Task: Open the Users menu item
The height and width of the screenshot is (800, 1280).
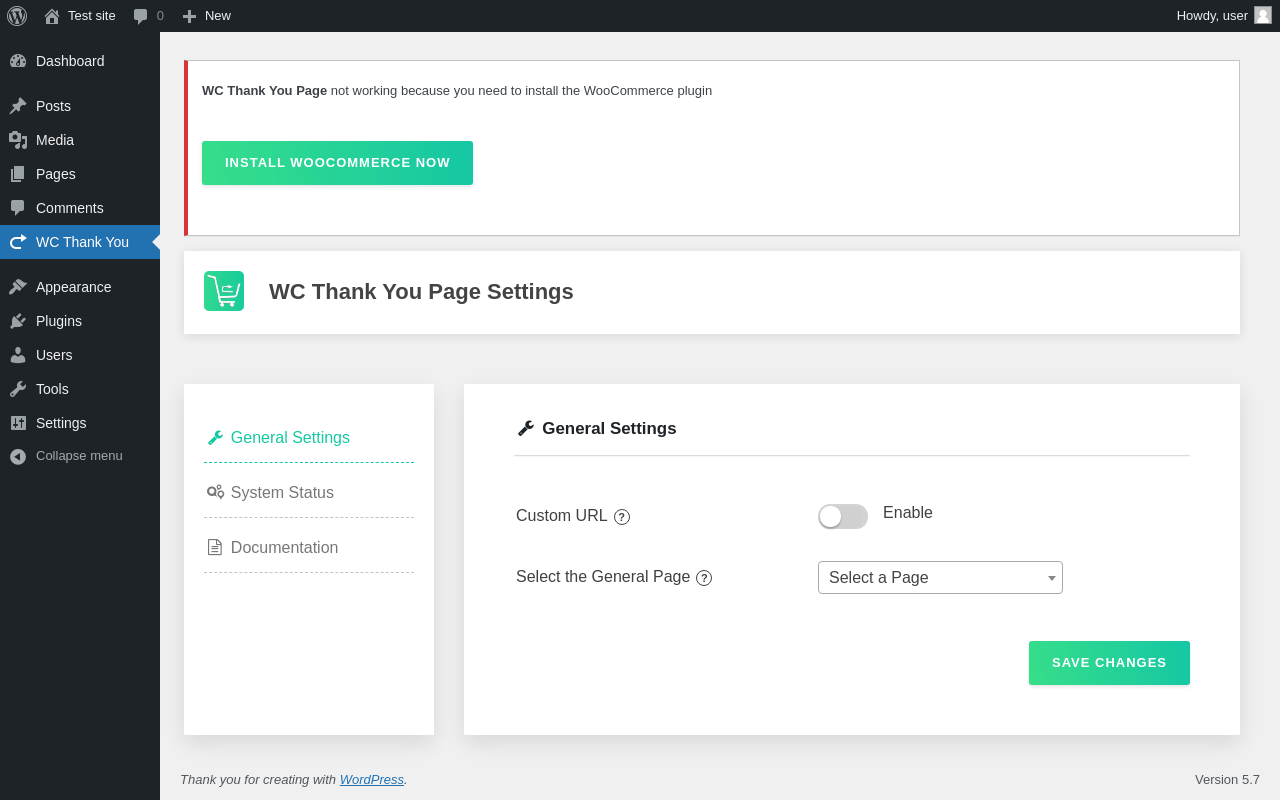Action: tap(80, 355)
